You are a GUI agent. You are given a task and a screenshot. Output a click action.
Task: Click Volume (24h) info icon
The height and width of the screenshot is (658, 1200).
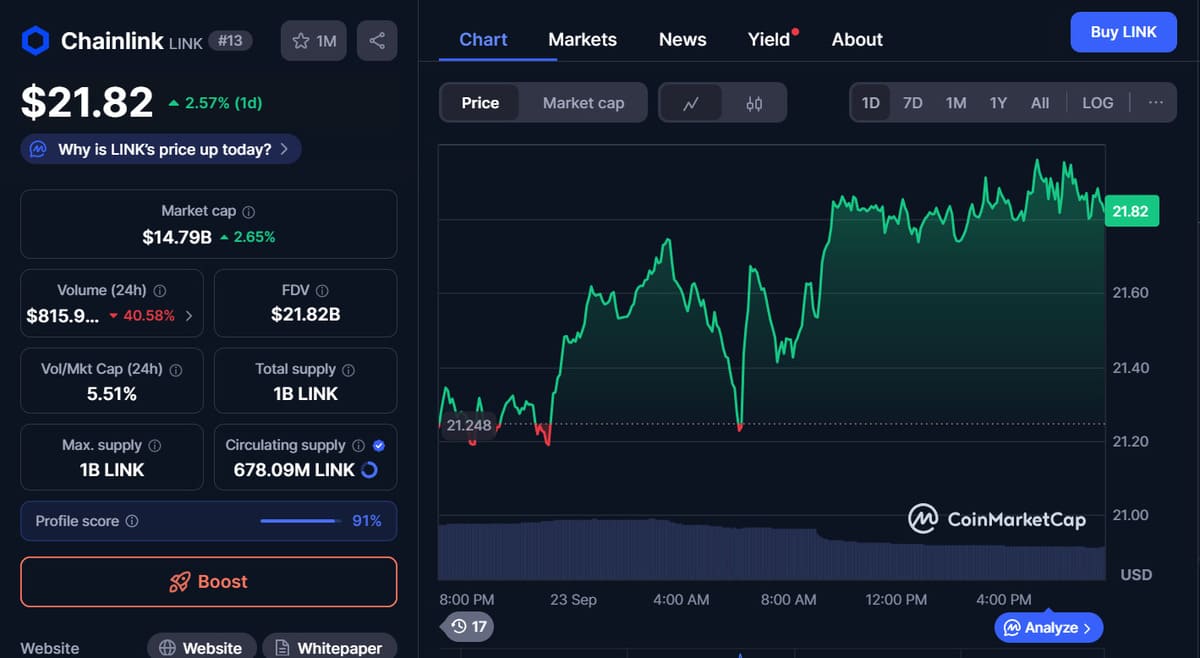pyautogui.click(x=159, y=290)
